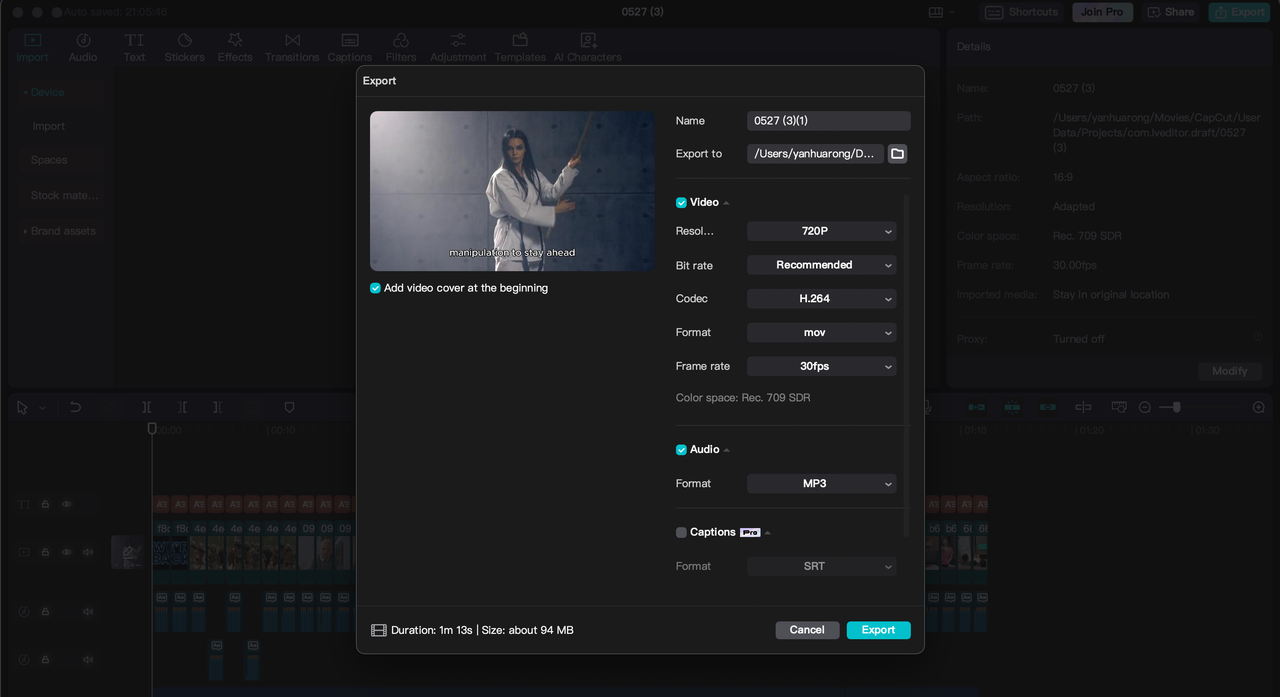The height and width of the screenshot is (697, 1280).
Task: Toggle the auto snapping icon
Action: point(1012,408)
